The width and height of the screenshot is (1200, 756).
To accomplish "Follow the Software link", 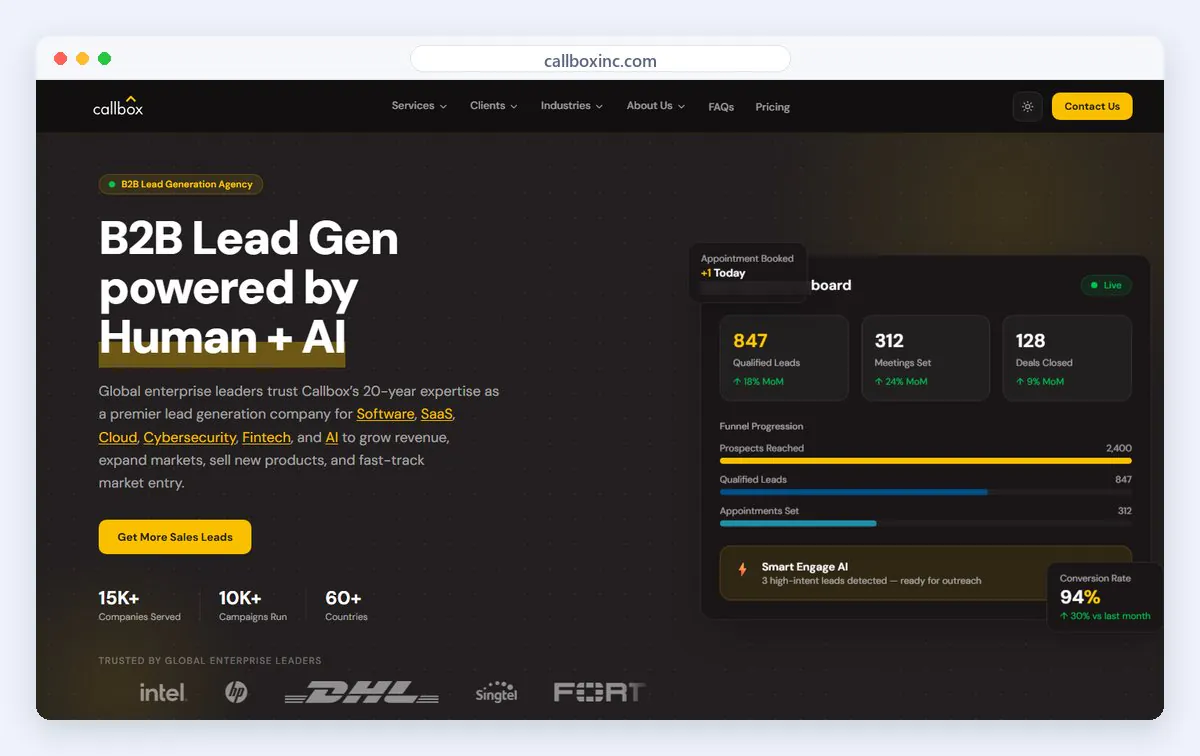I will pos(385,414).
